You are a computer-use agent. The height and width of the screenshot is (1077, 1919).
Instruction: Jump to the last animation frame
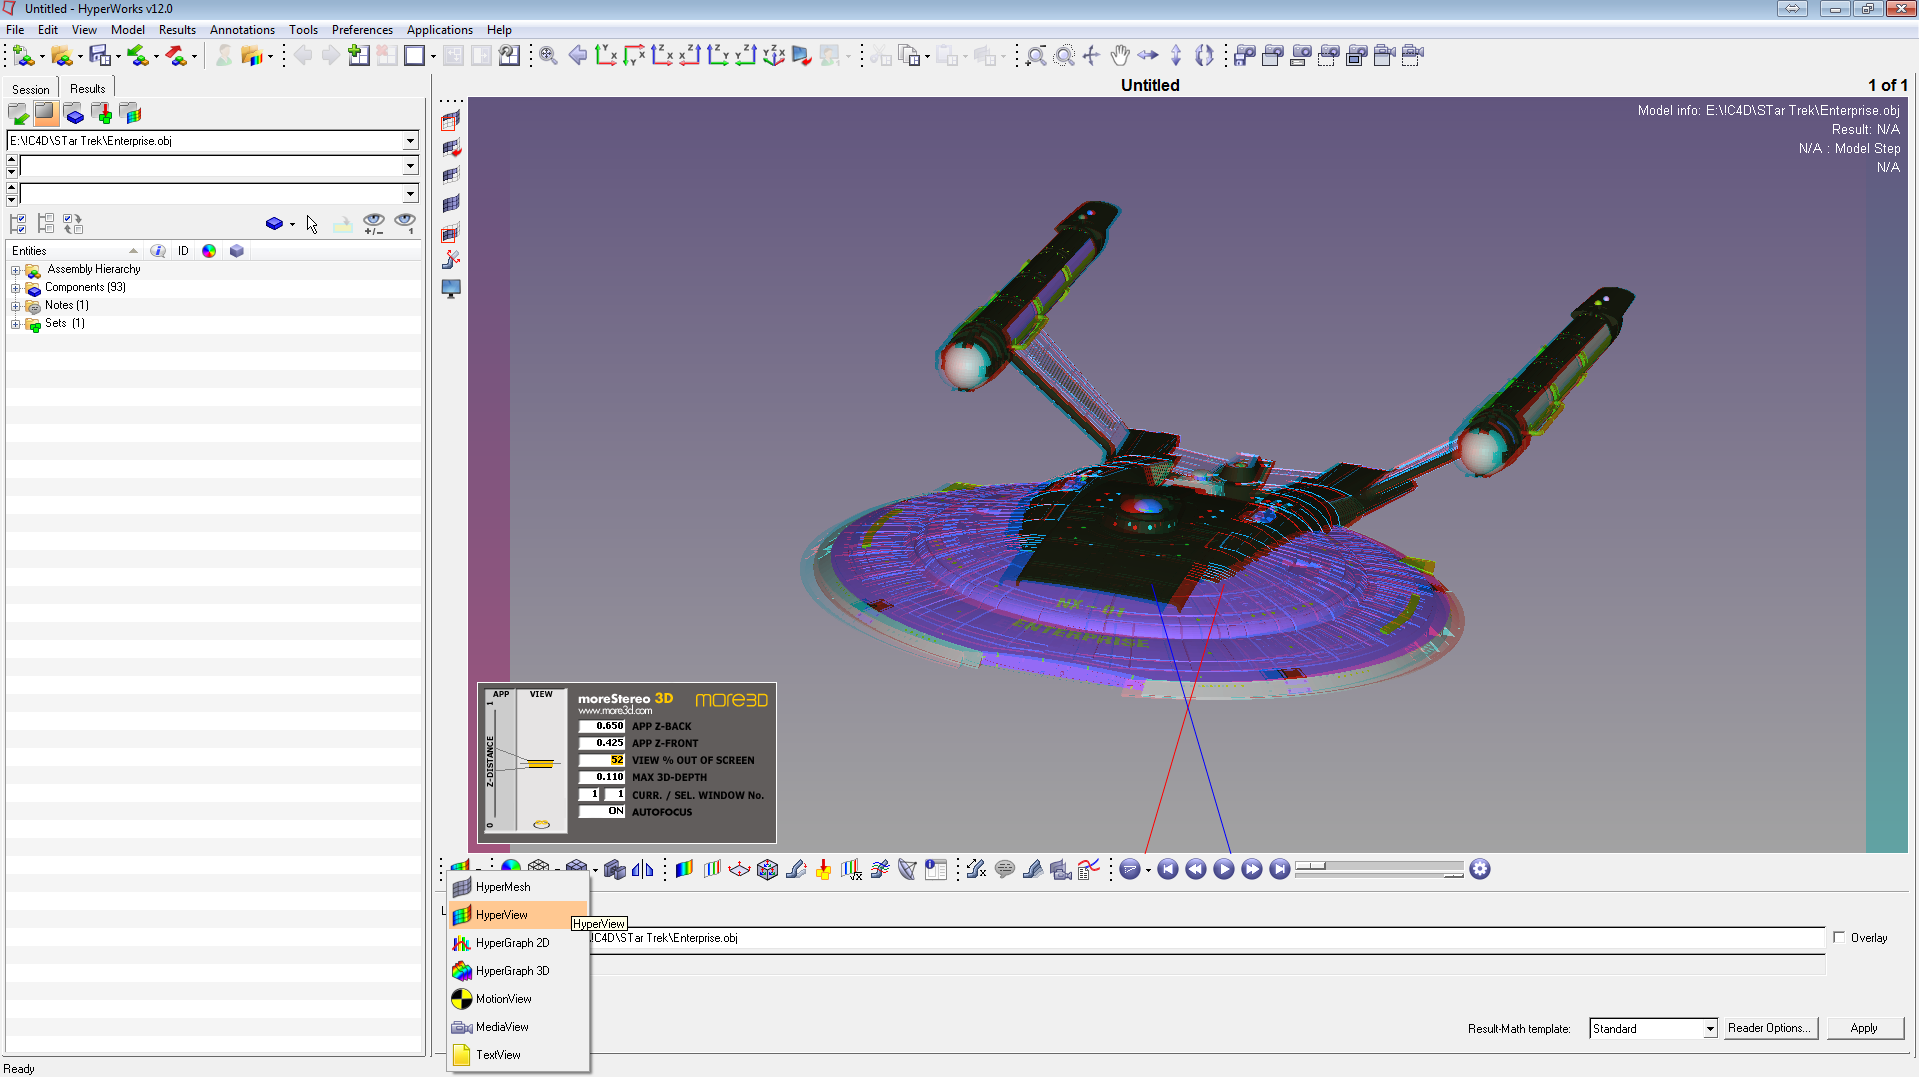(1279, 869)
